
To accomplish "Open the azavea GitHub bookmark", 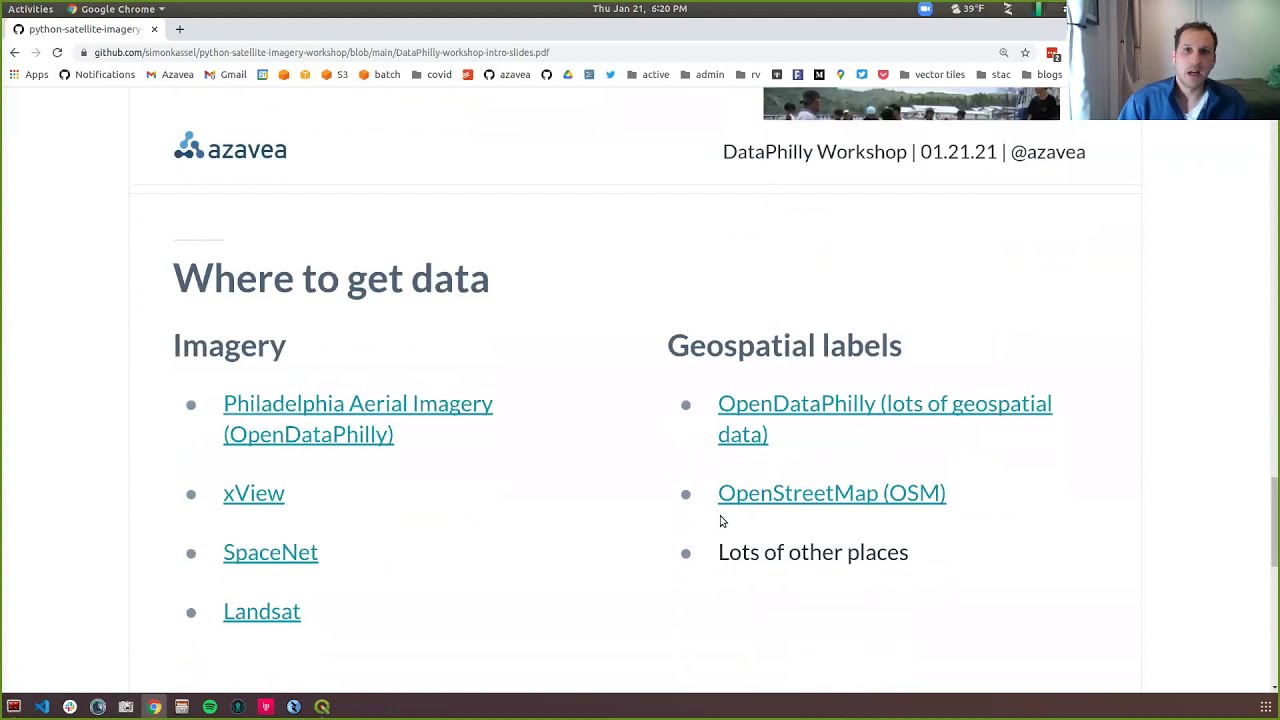I will tap(507, 74).
